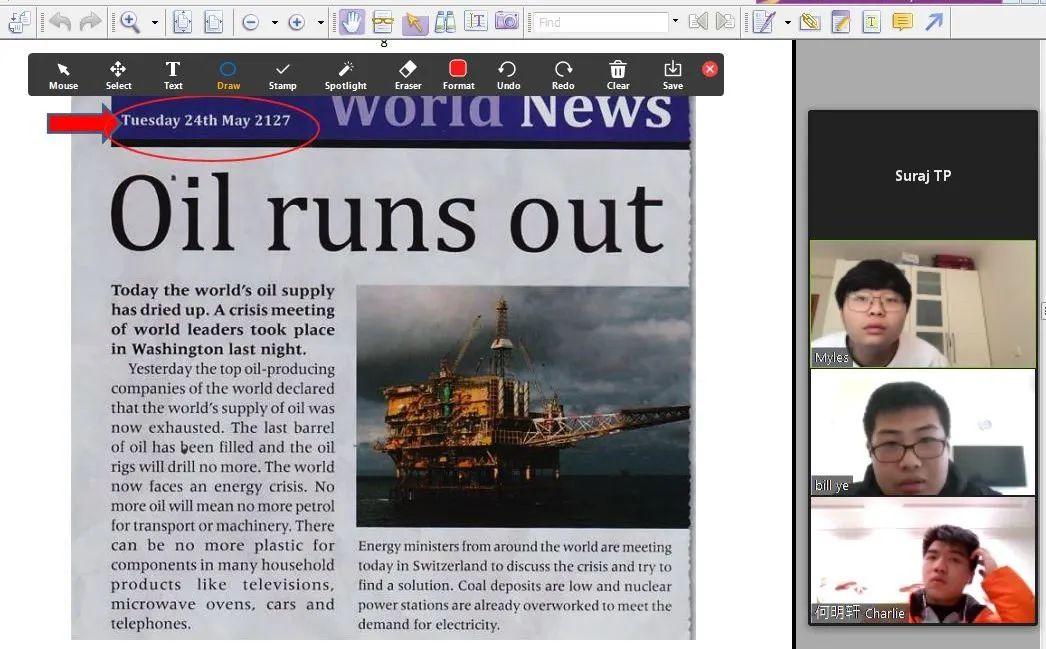Select the video tile labeled Myles
The height and width of the screenshot is (649, 1046).
click(x=923, y=303)
